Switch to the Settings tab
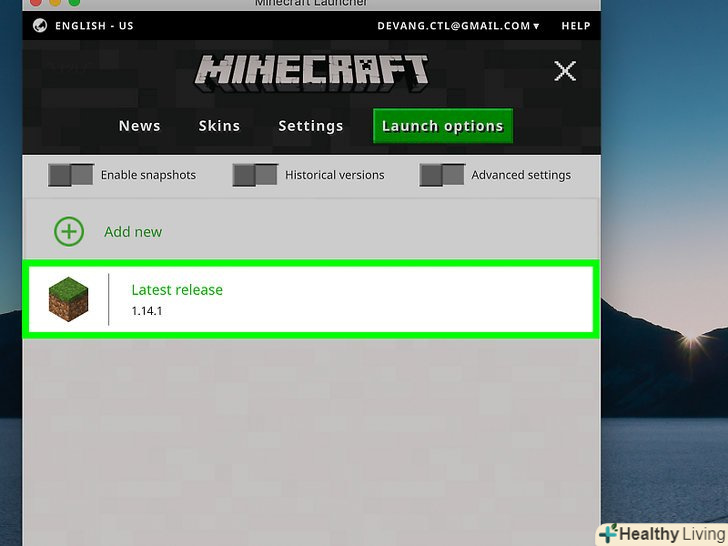 click(x=311, y=126)
